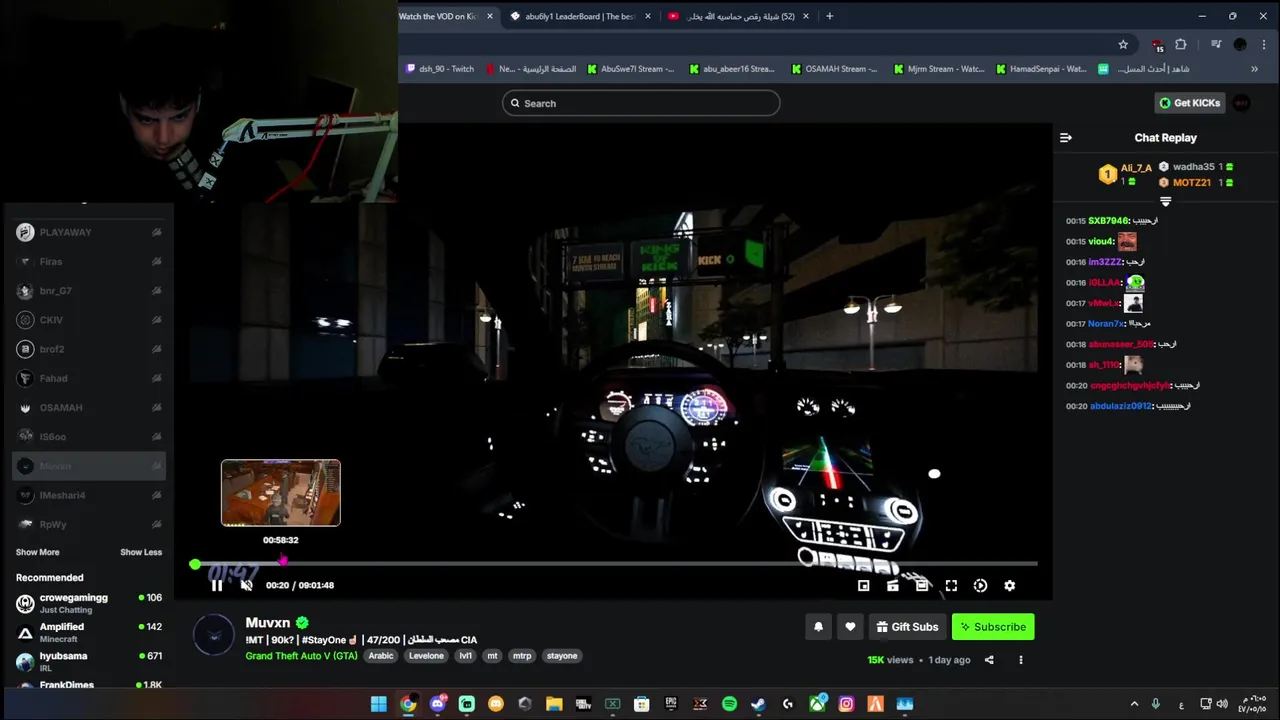The height and width of the screenshot is (720, 1280).
Task: Open Spotify from taskbar
Action: tap(729, 704)
